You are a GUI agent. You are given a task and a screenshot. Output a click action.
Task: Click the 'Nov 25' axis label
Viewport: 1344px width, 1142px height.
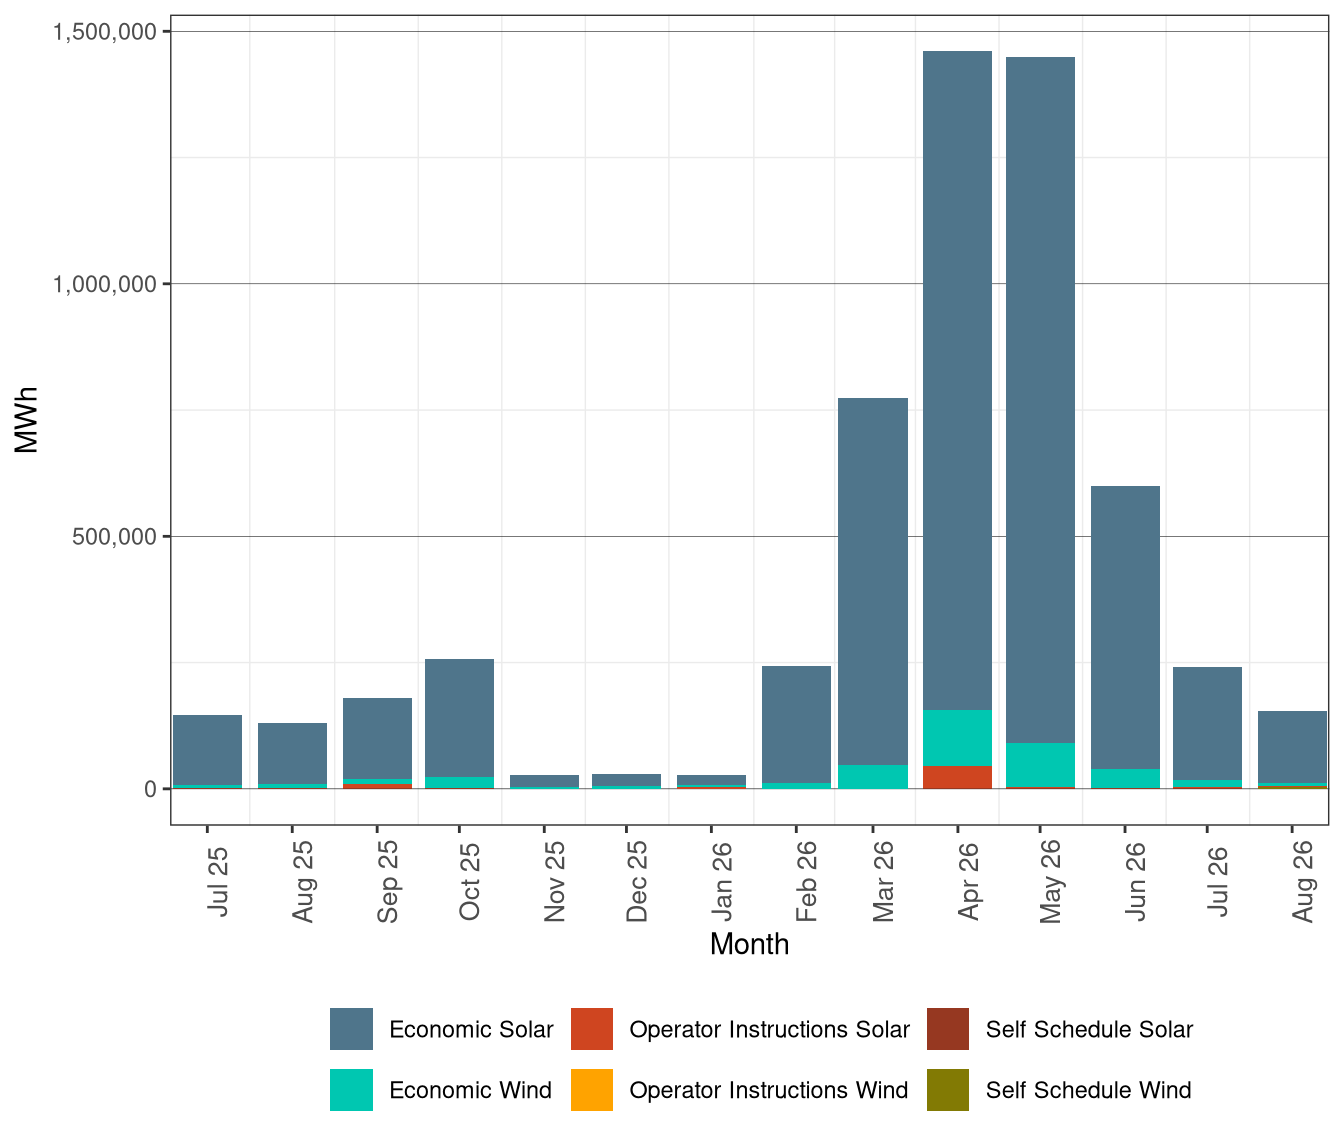555,880
